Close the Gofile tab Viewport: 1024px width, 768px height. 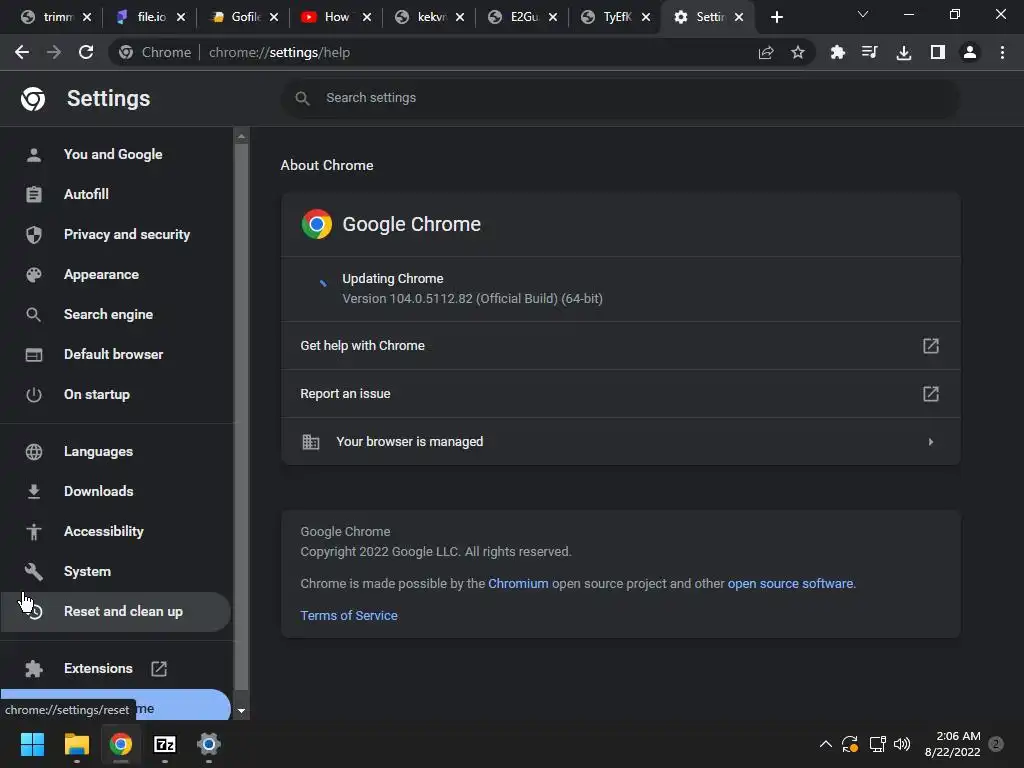(x=274, y=17)
